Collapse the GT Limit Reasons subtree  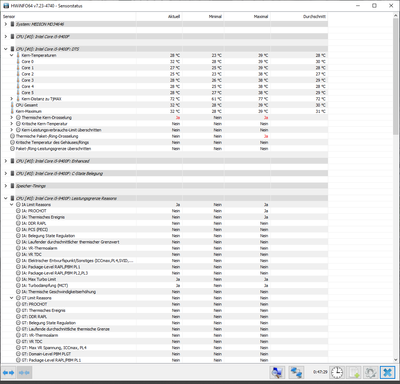tap(12, 298)
